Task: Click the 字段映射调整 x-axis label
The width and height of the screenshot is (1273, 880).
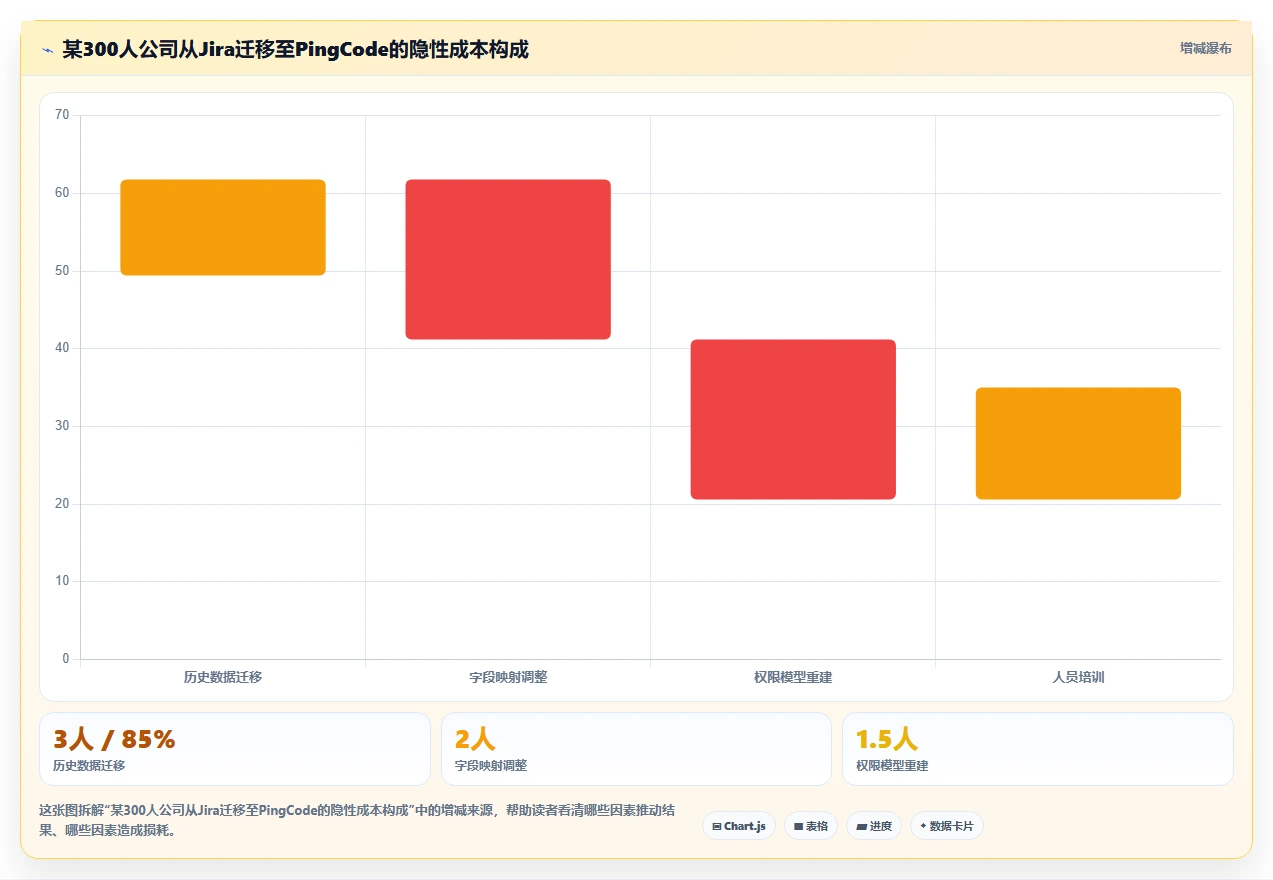Action: [x=508, y=677]
